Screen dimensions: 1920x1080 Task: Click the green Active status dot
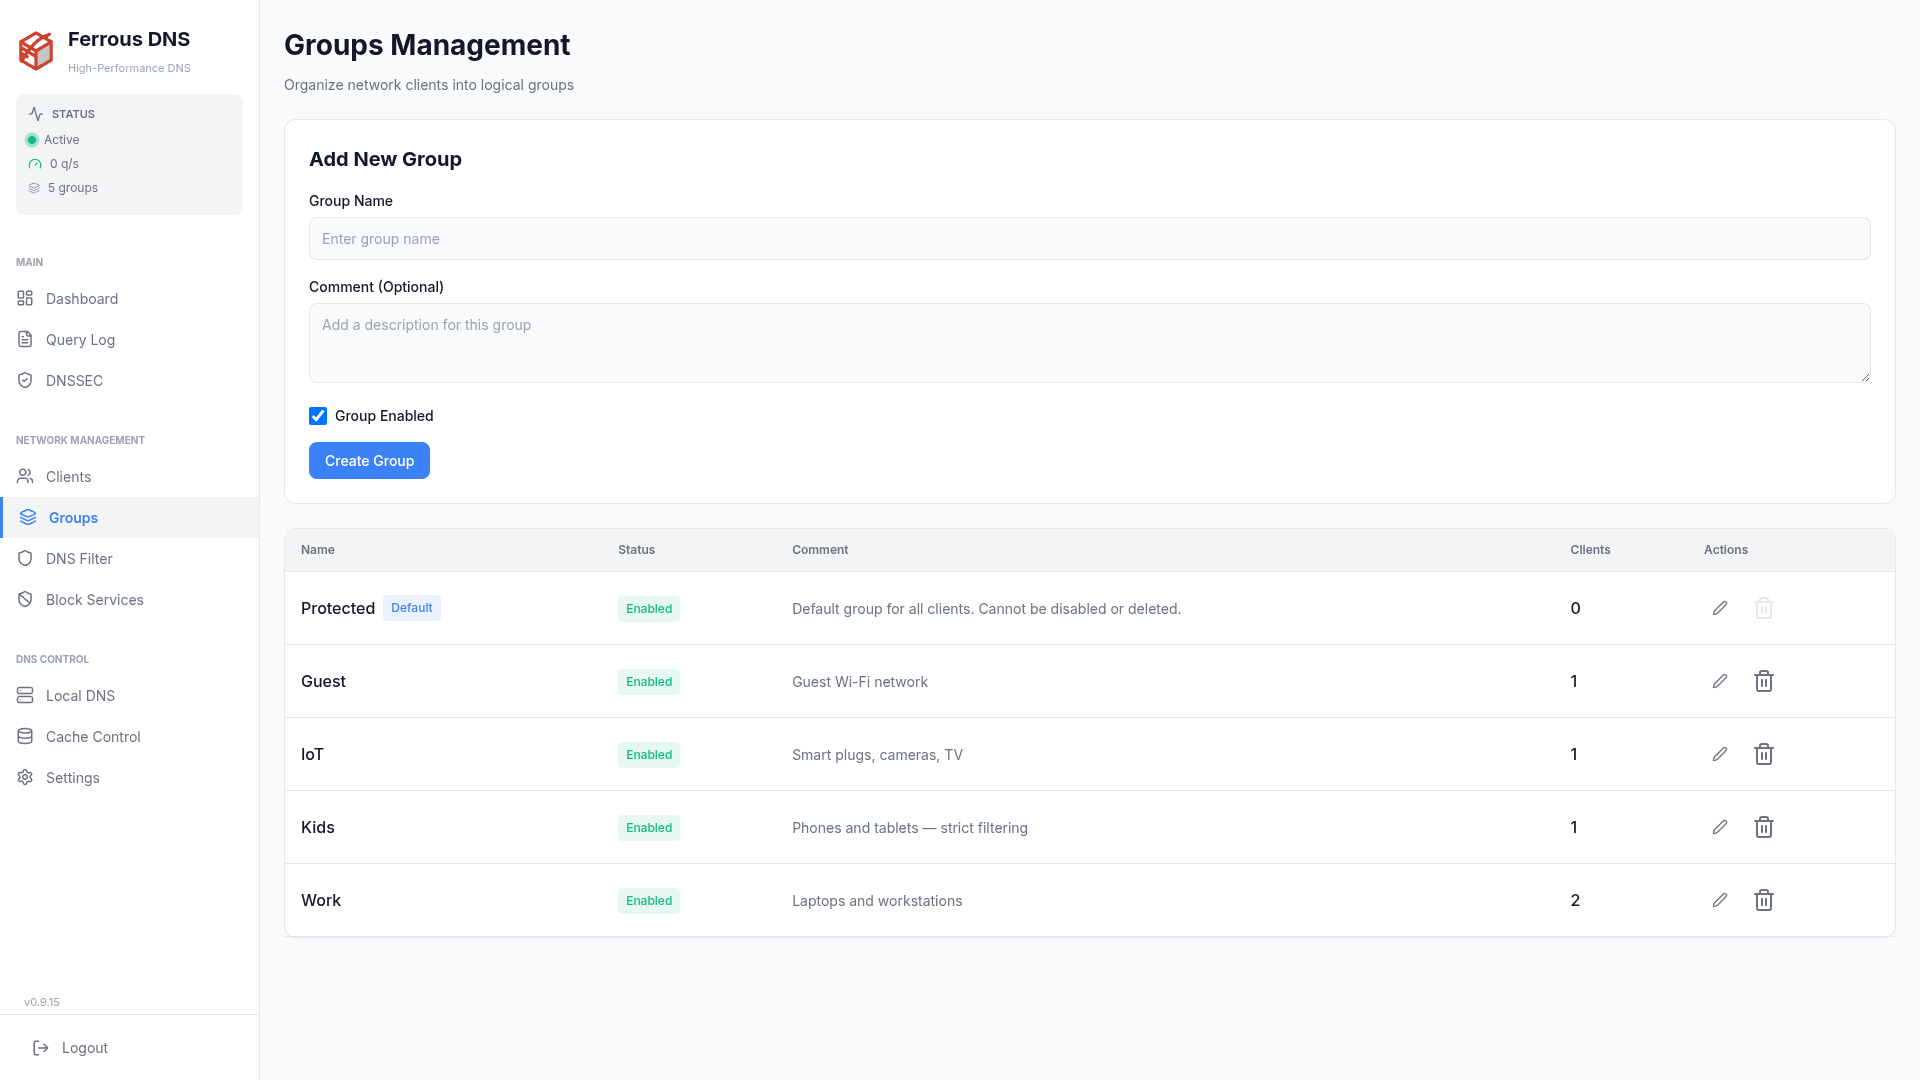(32, 140)
